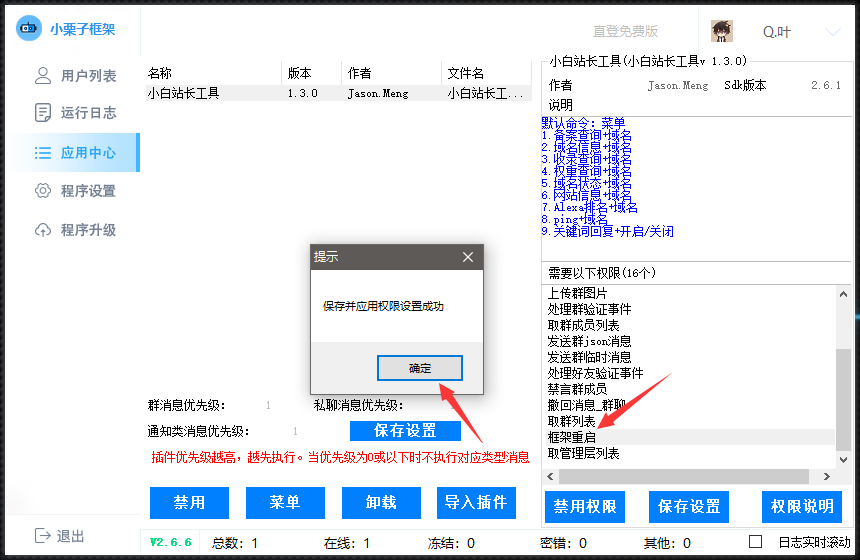Click the permissions horizontal scrollbar thumb

[684, 477]
